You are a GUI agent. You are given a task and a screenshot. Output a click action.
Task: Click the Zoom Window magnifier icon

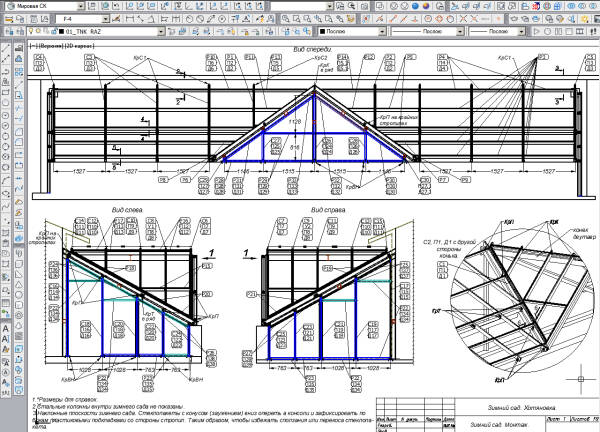(x=297, y=19)
